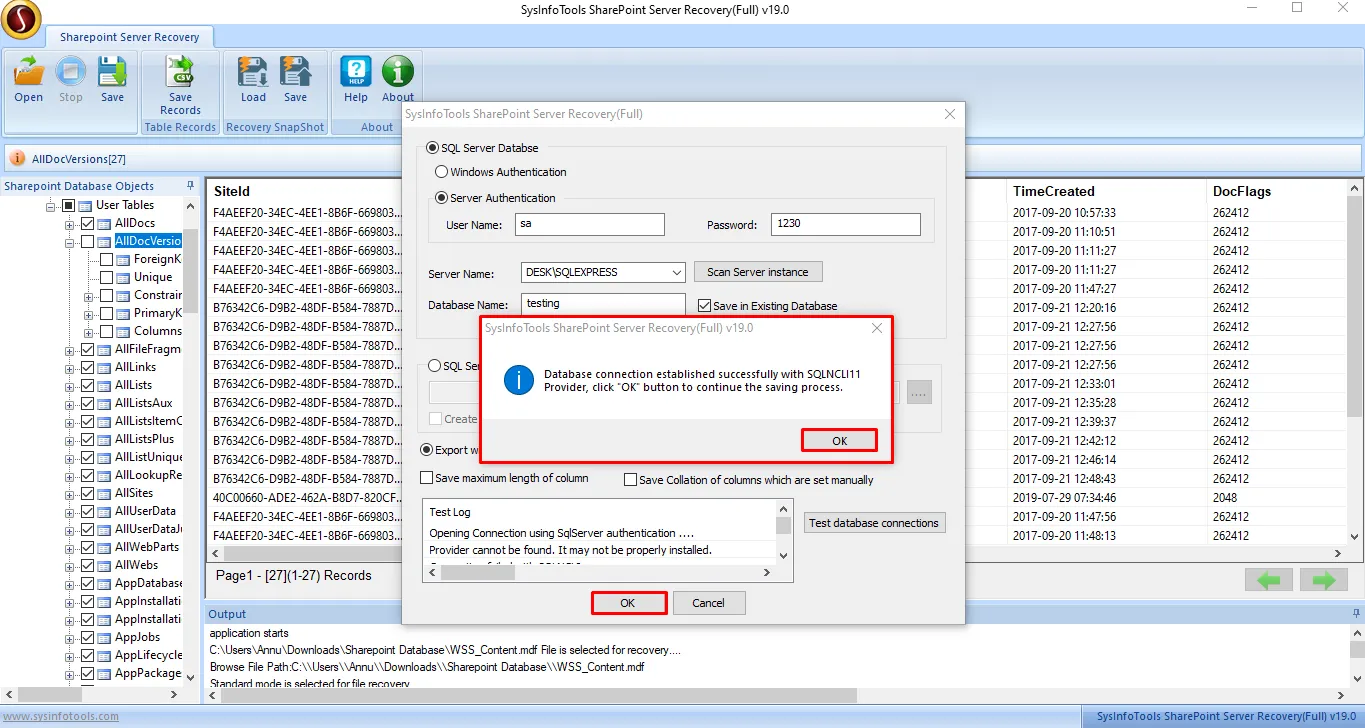Expand the PrimaryK node

tap(89, 313)
